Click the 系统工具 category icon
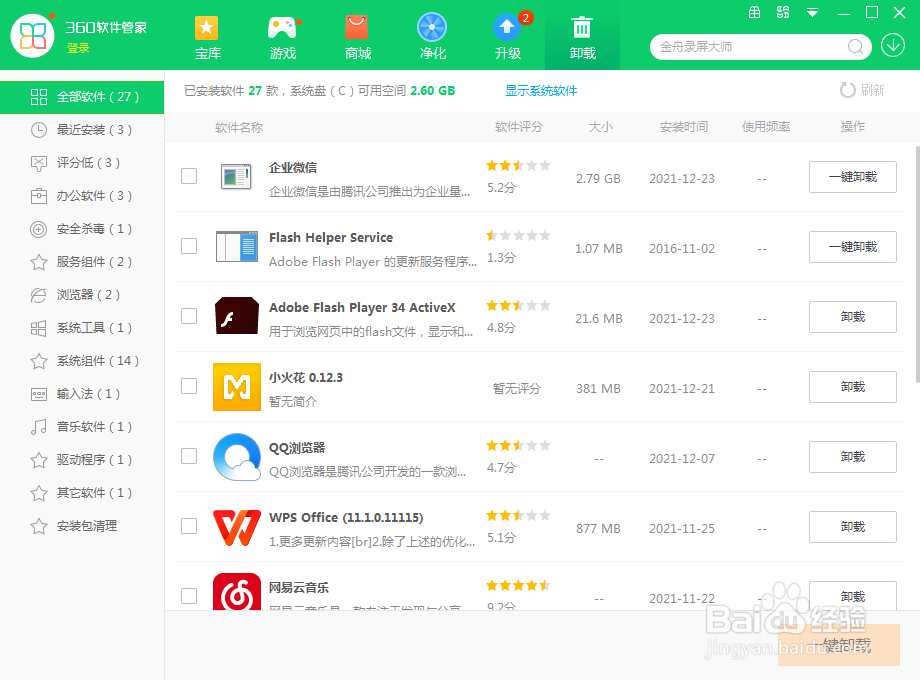The image size is (920, 680). click(x=39, y=328)
